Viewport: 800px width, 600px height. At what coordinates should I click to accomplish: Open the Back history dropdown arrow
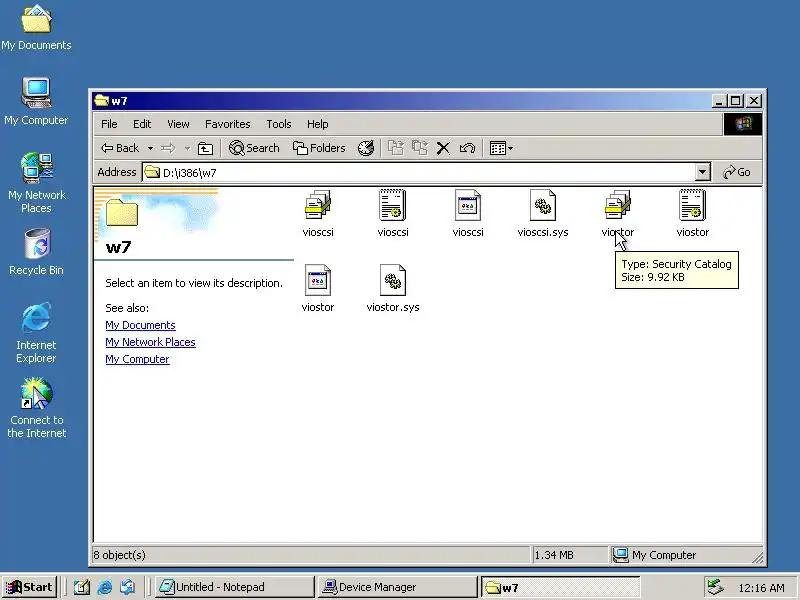click(150, 148)
